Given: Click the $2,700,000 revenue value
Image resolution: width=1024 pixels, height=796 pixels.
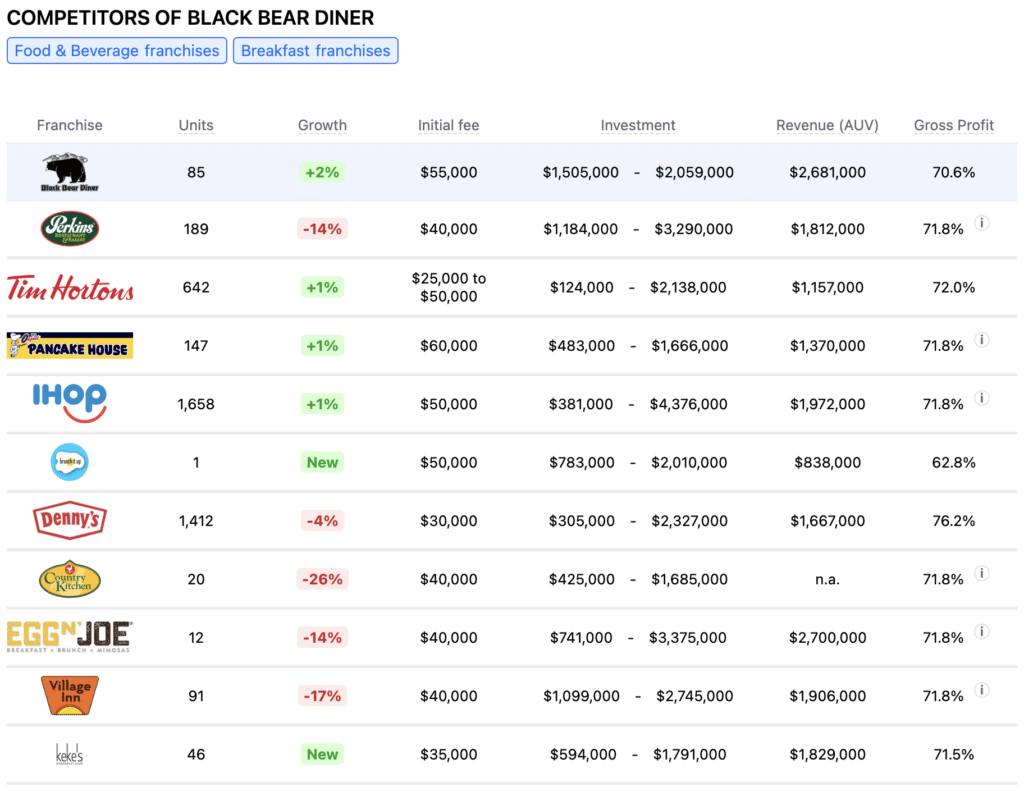Looking at the screenshot, I should (x=827, y=638).
